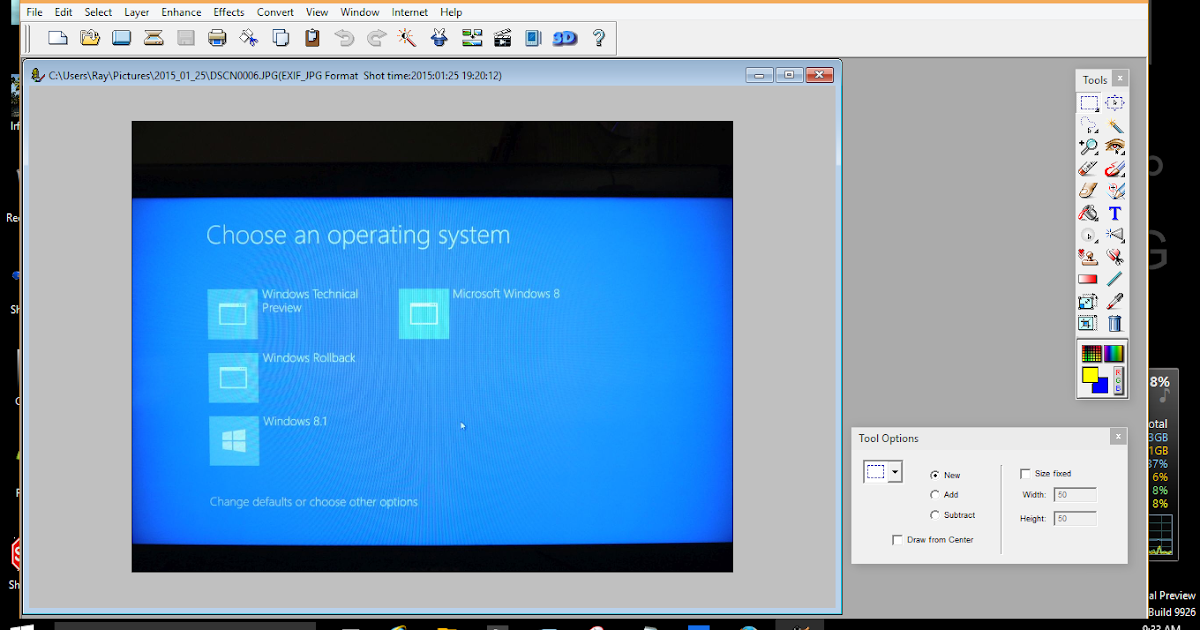Screen dimensions: 1200x630
Task: Click the yellow foreground color swatch
Action: pyautogui.click(x=1089, y=375)
